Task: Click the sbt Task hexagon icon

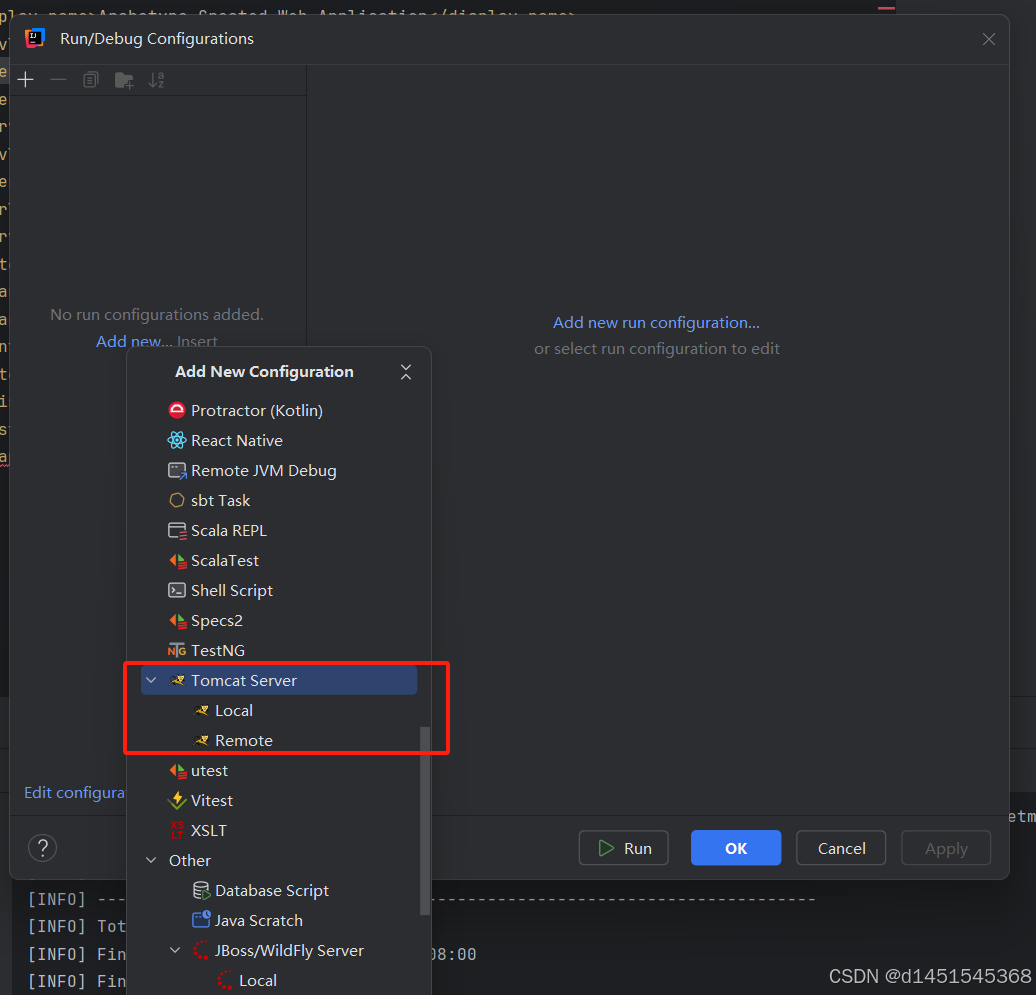Action: (x=176, y=501)
